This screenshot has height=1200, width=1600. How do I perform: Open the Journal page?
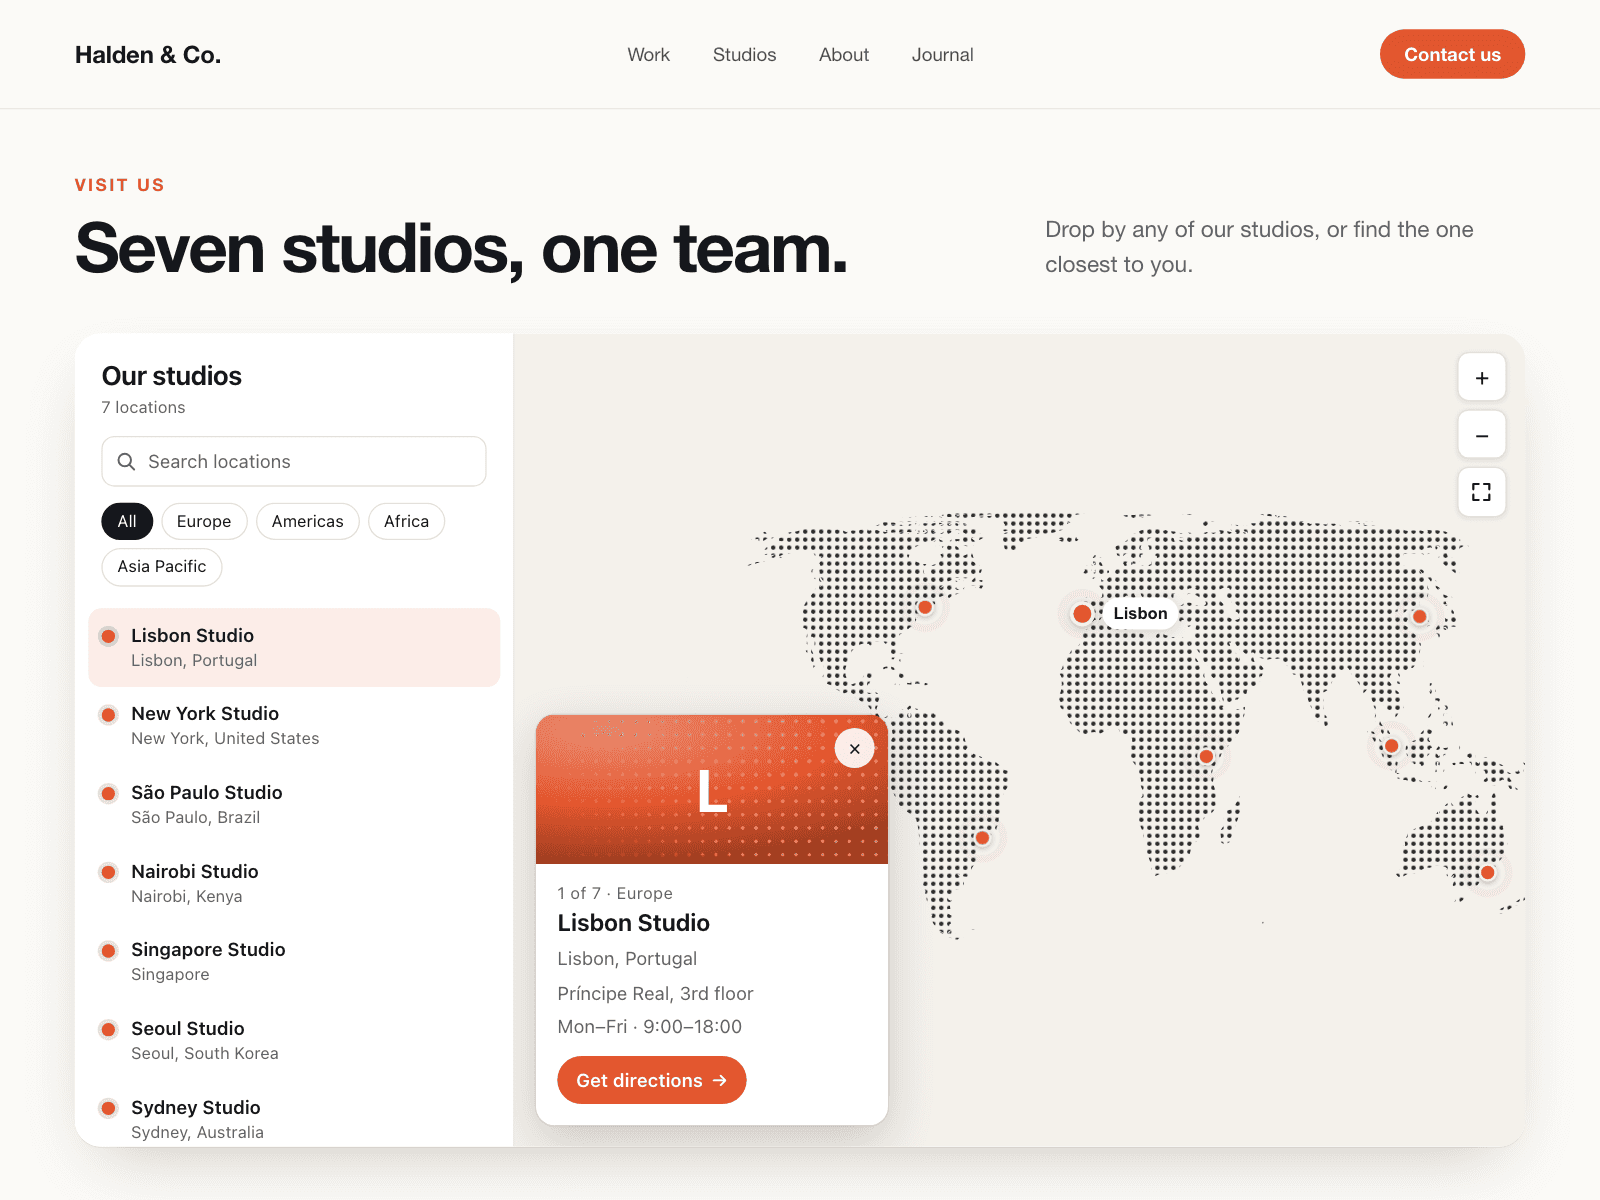coord(942,55)
